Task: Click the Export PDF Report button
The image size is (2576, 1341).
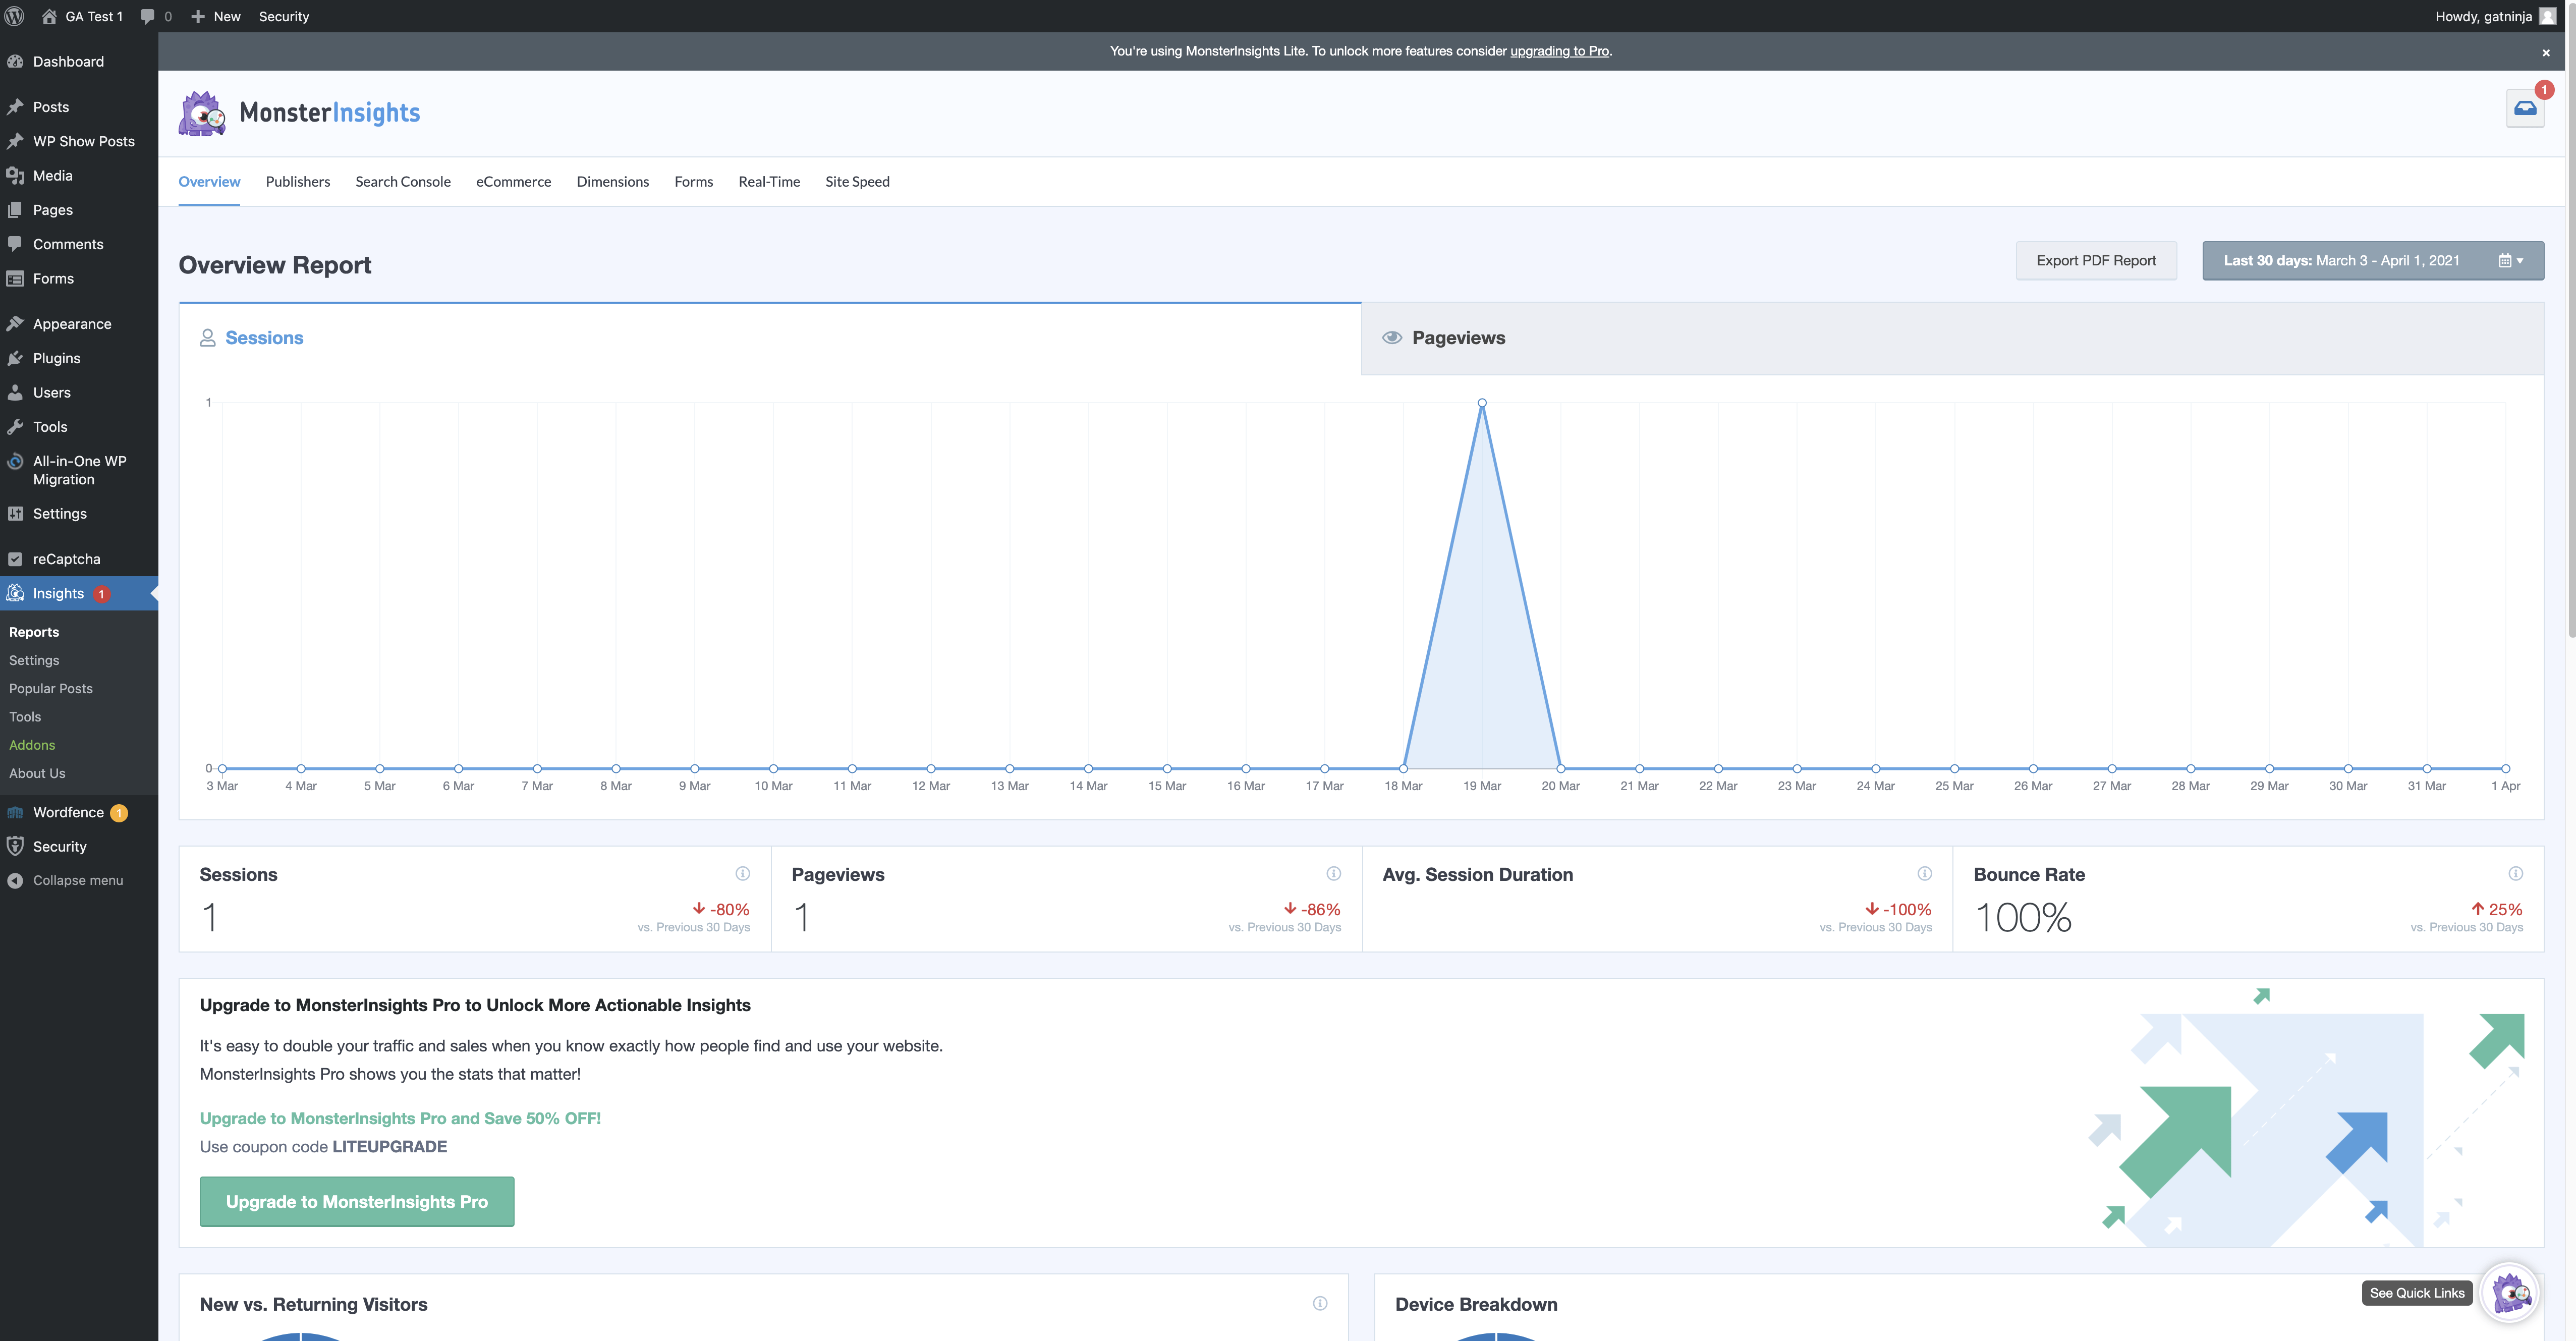Action: tap(2096, 260)
